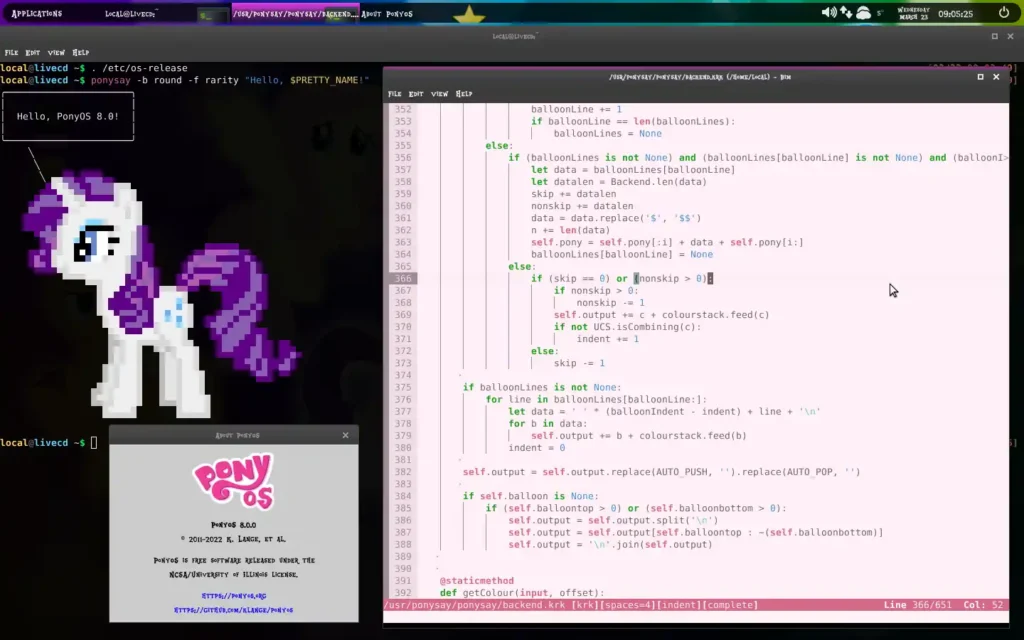Open the editor's View menu
The height and width of the screenshot is (640, 1024).
coord(440,94)
